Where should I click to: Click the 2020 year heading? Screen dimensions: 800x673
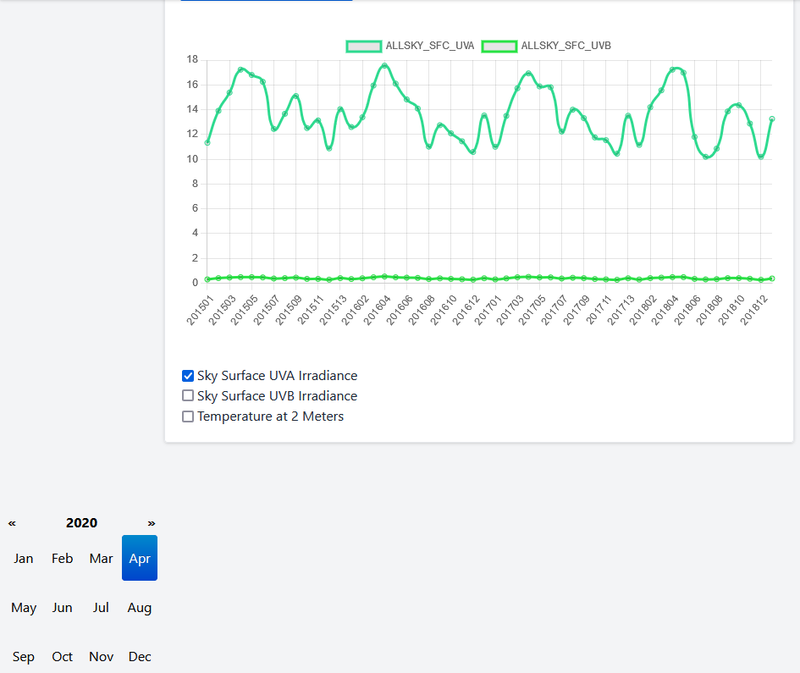(82, 523)
